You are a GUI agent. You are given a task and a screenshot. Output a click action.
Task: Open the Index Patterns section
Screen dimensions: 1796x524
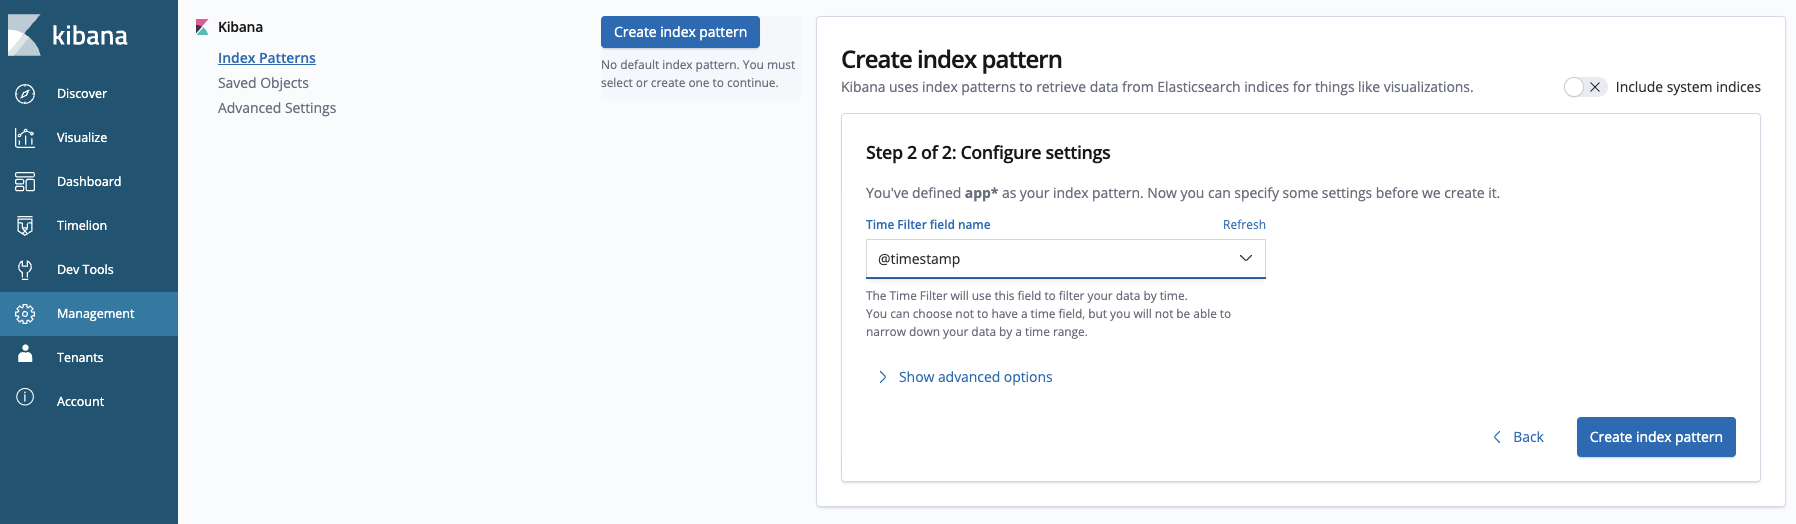[x=266, y=58]
